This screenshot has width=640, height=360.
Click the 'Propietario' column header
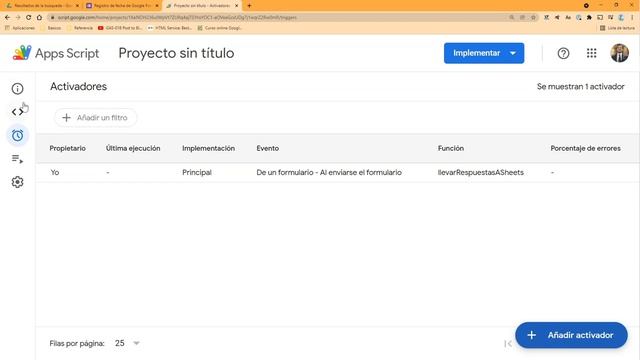(67, 148)
